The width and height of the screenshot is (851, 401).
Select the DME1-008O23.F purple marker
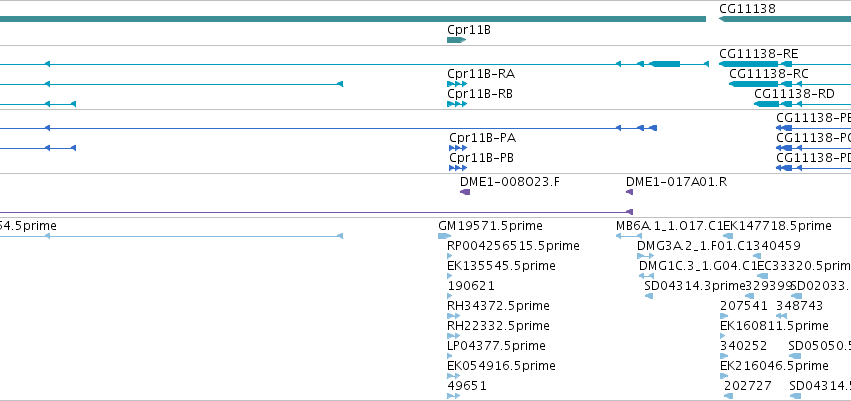(465, 192)
